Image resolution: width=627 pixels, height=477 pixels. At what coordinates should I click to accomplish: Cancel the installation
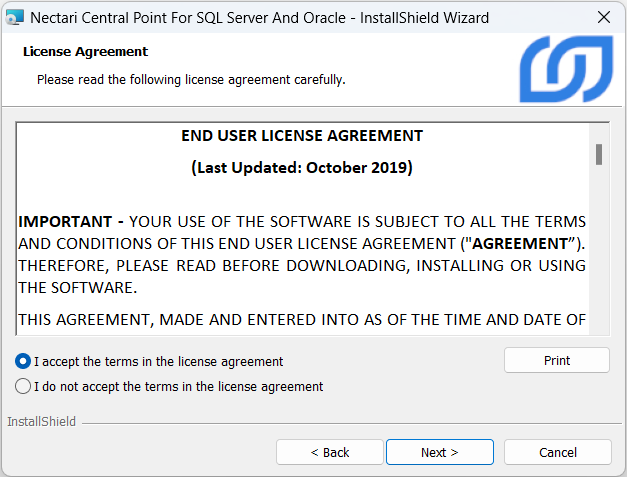point(557,452)
